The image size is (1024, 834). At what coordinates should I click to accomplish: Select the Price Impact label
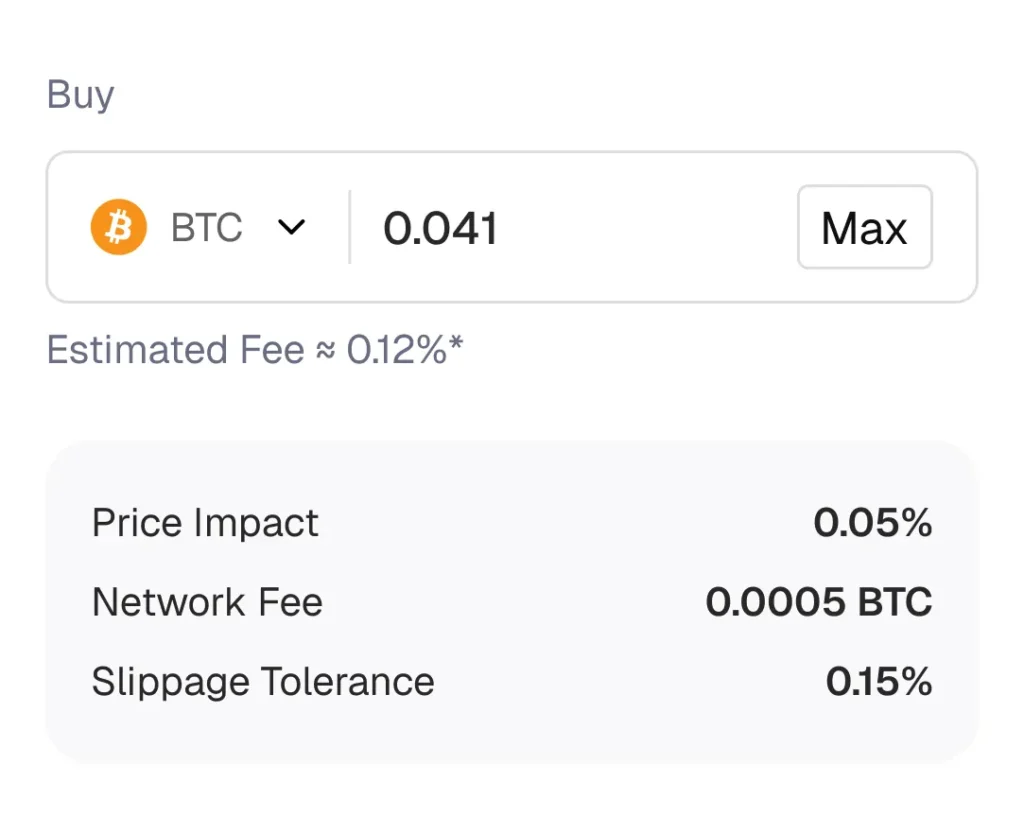click(x=205, y=522)
